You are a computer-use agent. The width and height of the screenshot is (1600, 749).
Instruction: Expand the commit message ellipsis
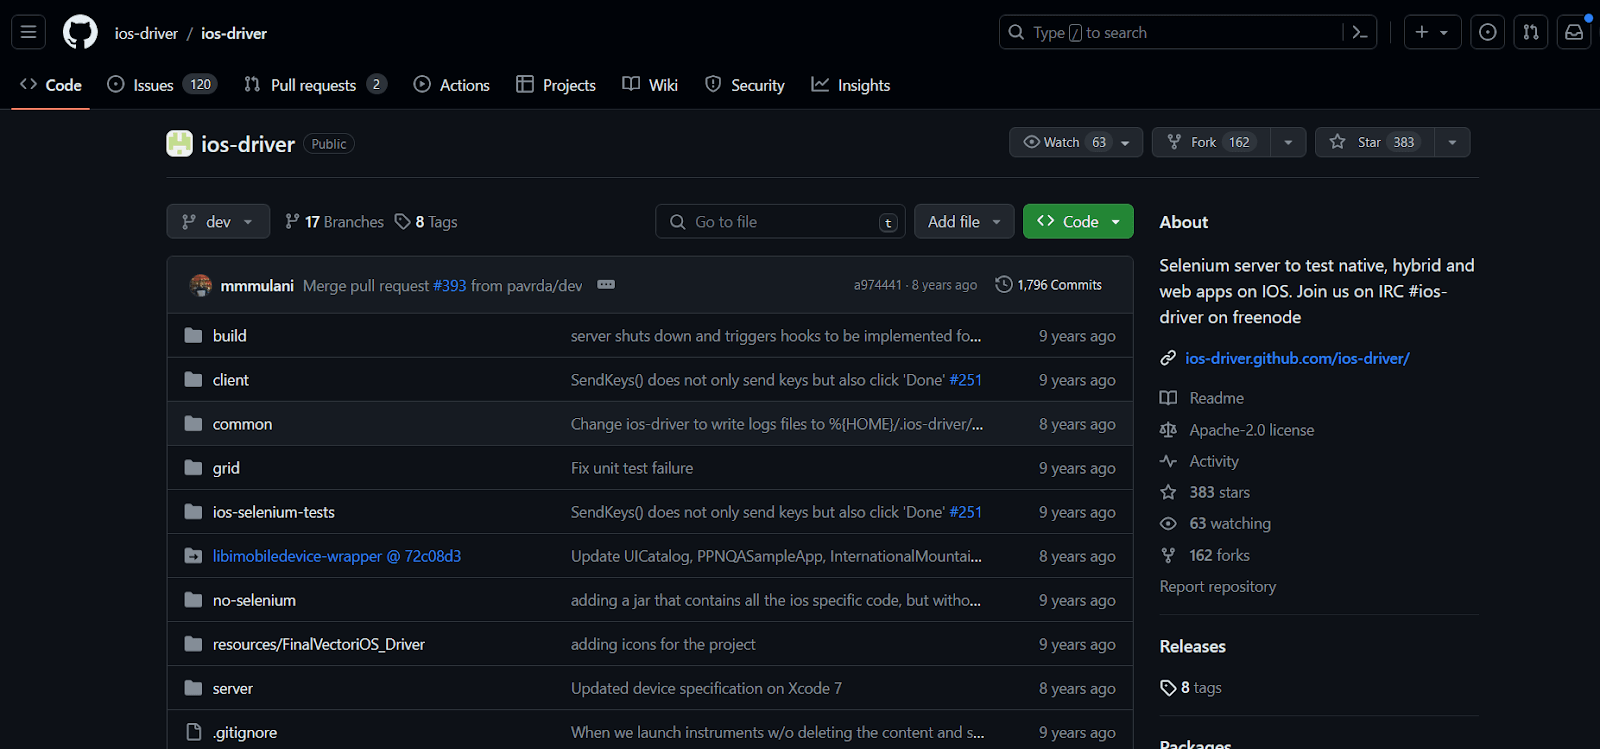pyautogui.click(x=606, y=285)
